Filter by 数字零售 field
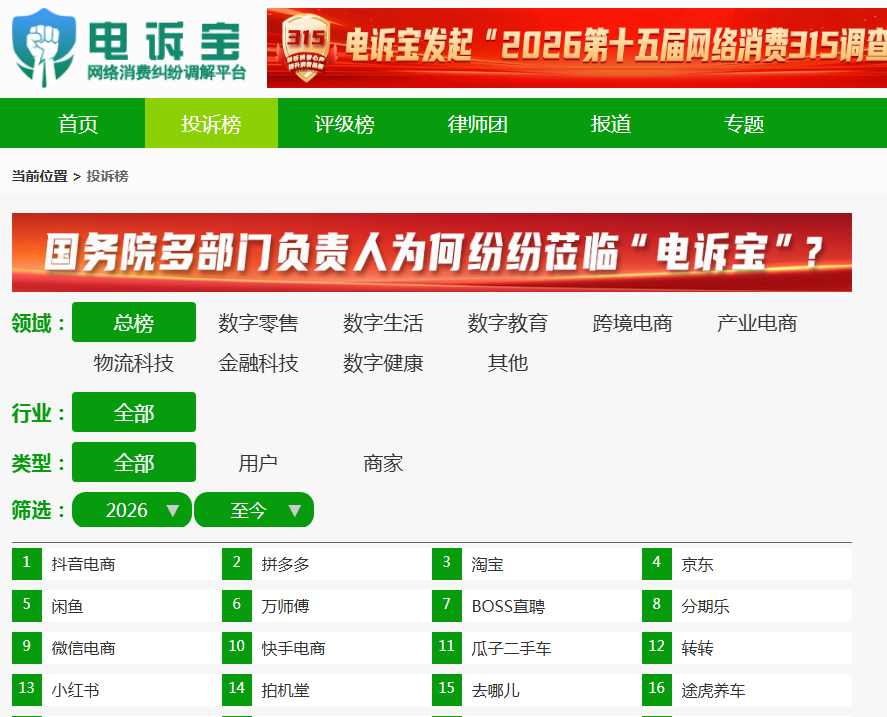Viewport: 887px width, 717px height. pyautogui.click(x=258, y=323)
